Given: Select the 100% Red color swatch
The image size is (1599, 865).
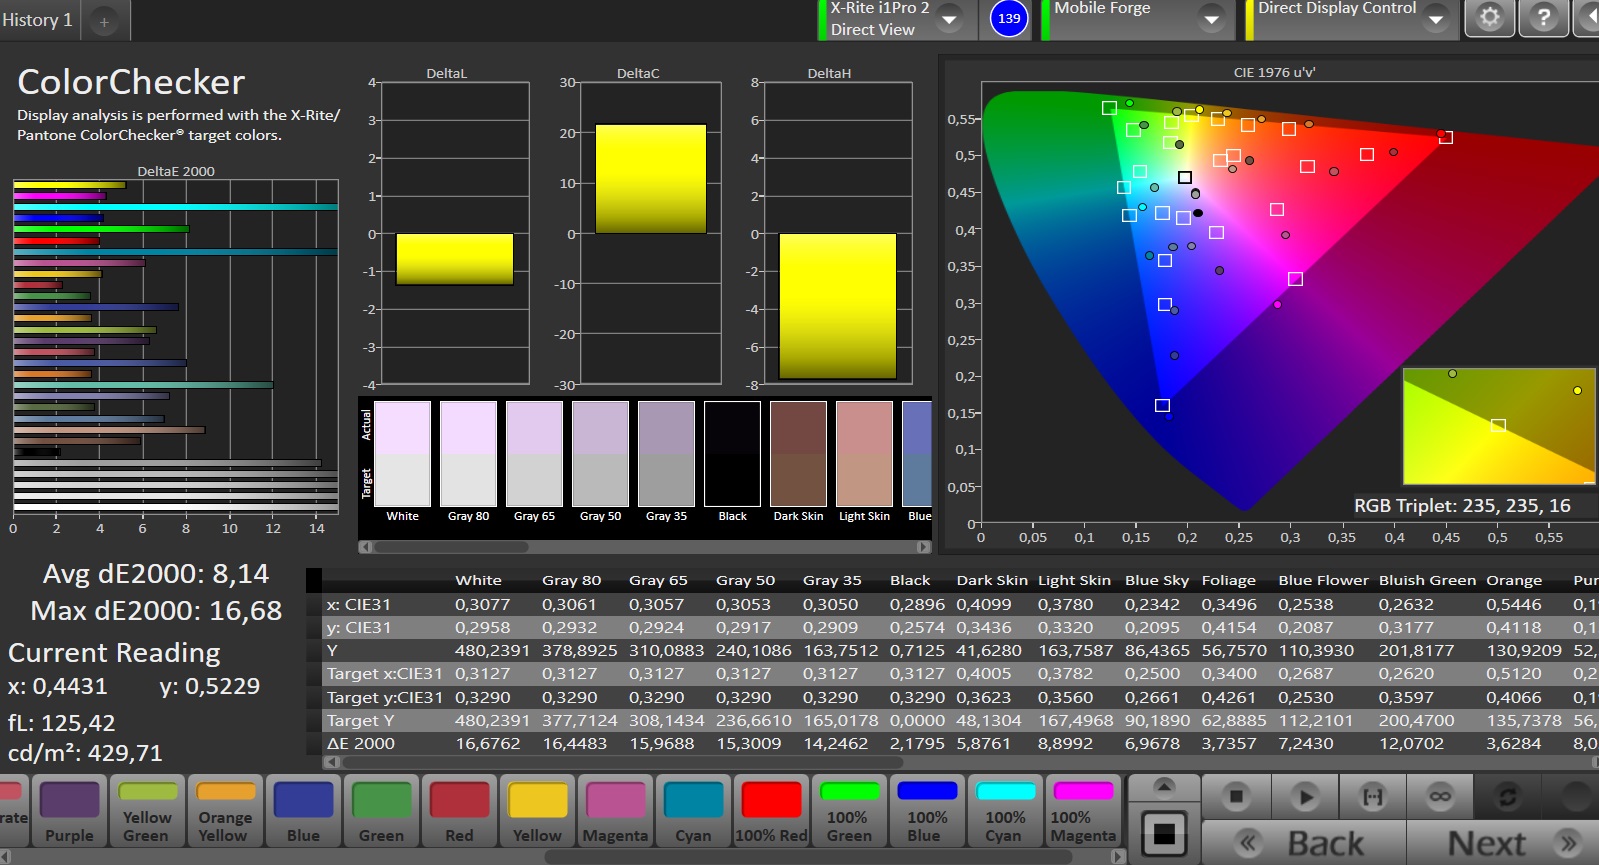Looking at the screenshot, I should [771, 811].
